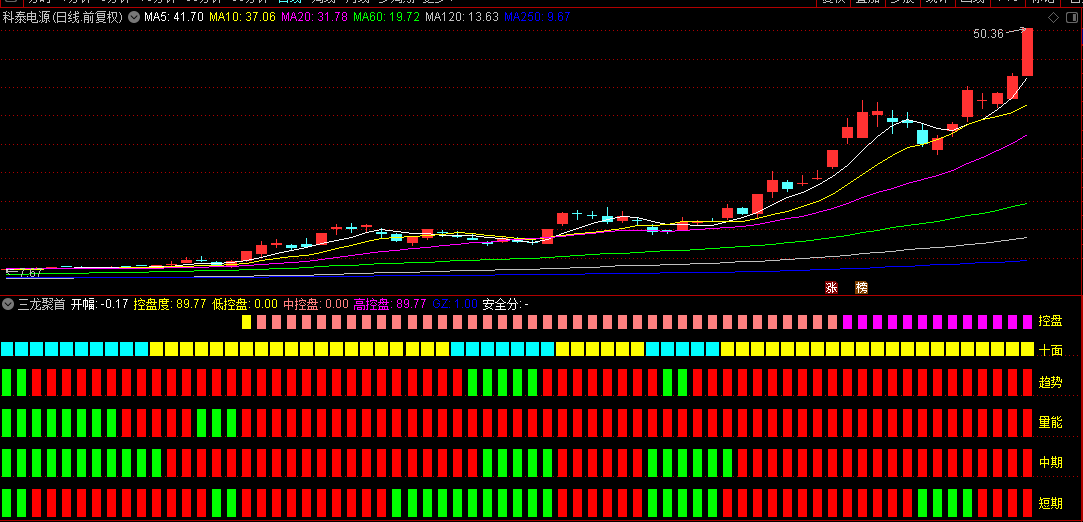Image resolution: width=1083 pixels, height=522 pixels.
Task: Expand the 三龙聚首 indicator dropdown arrow
Action: click(8, 304)
